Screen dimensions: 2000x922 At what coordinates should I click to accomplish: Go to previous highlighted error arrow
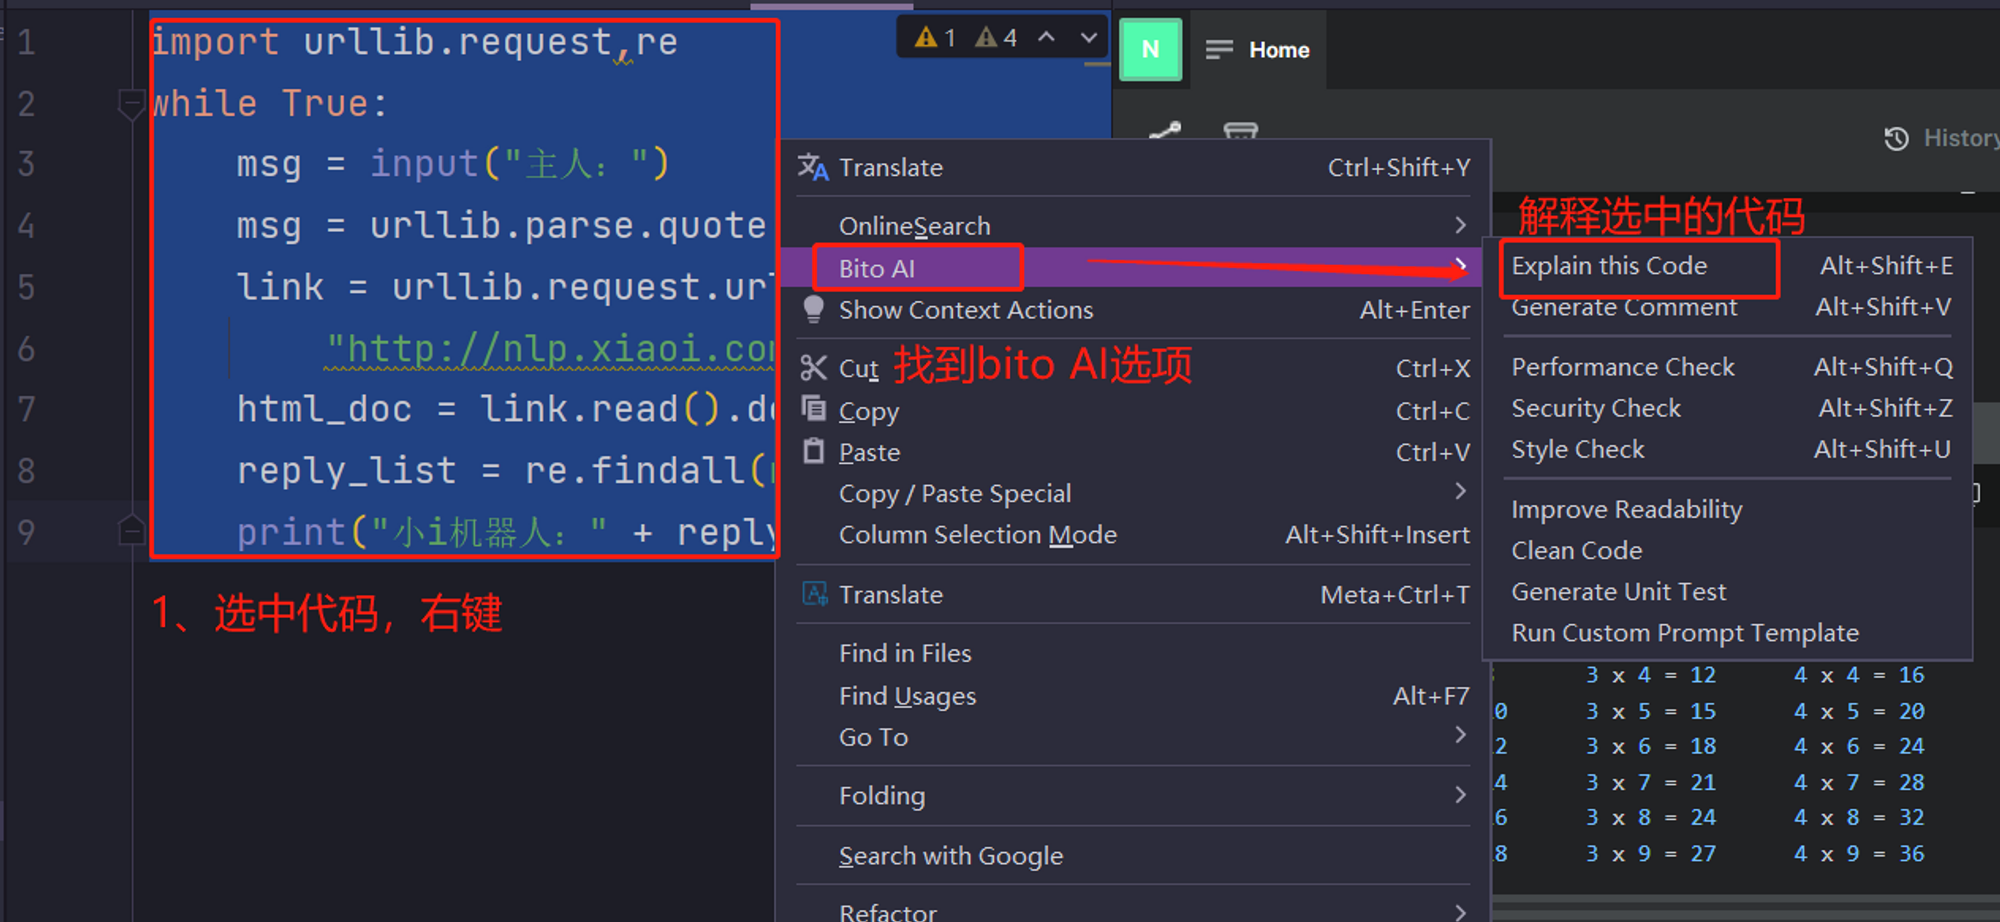click(1047, 38)
